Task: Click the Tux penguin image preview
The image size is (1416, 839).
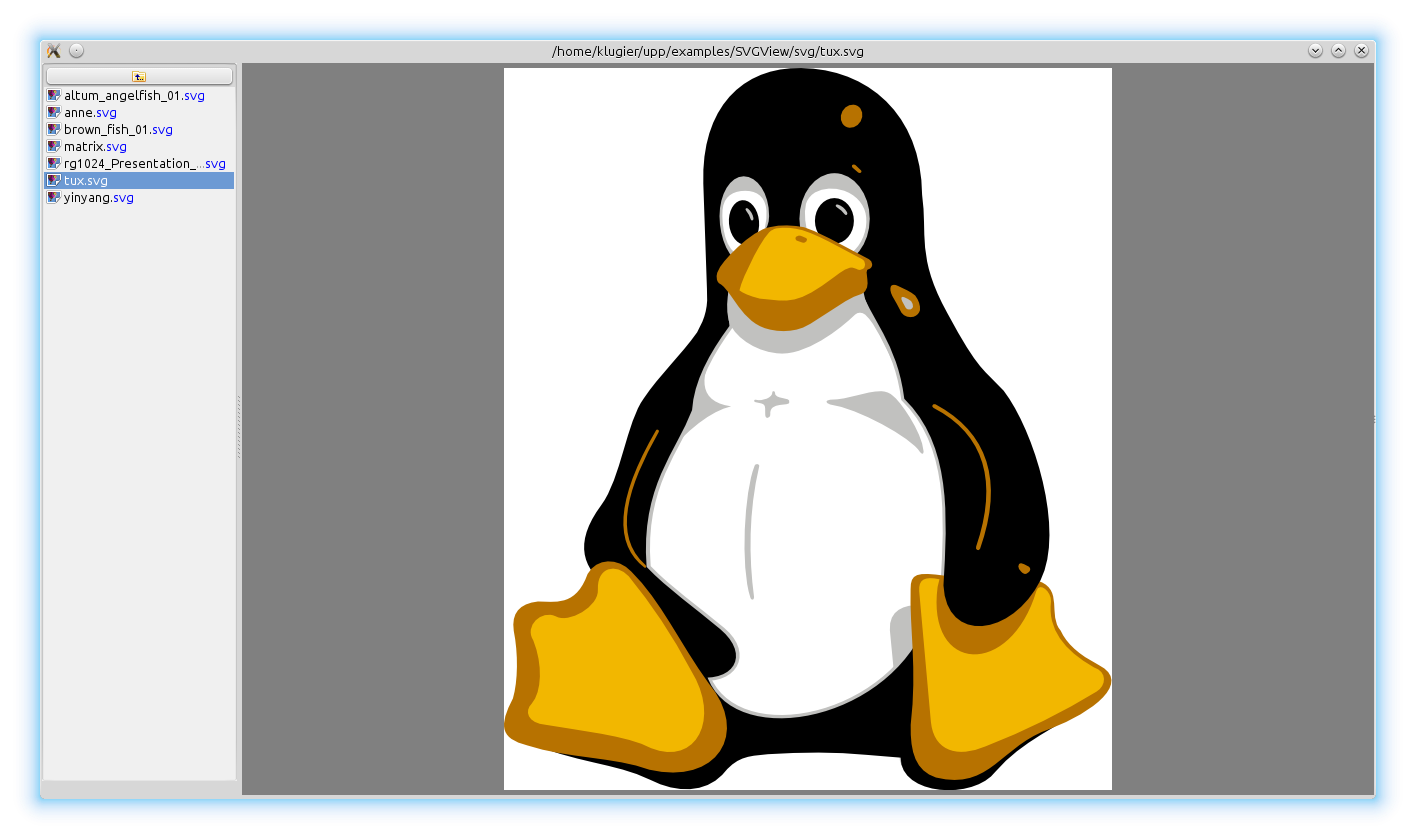Action: tap(807, 428)
